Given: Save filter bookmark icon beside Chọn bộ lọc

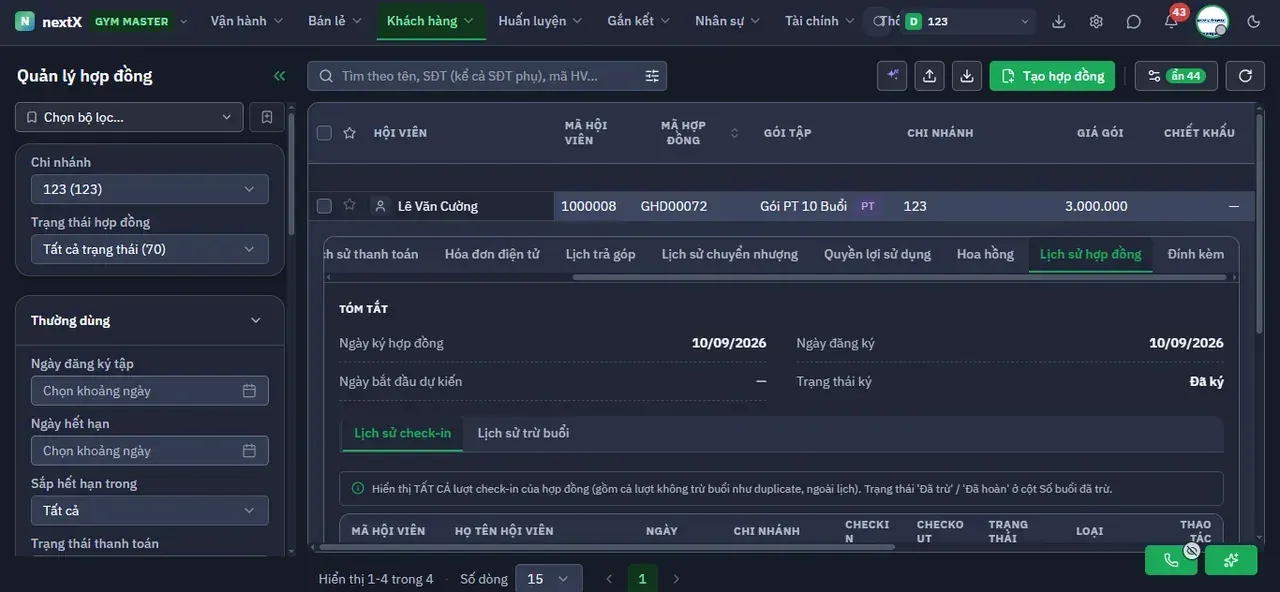Looking at the screenshot, I should (267, 117).
